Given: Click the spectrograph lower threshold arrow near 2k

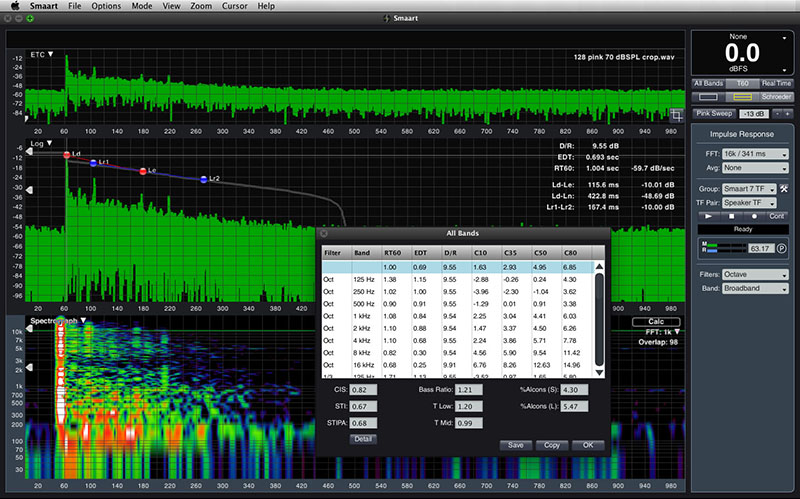Looking at the screenshot, I should [29, 367].
